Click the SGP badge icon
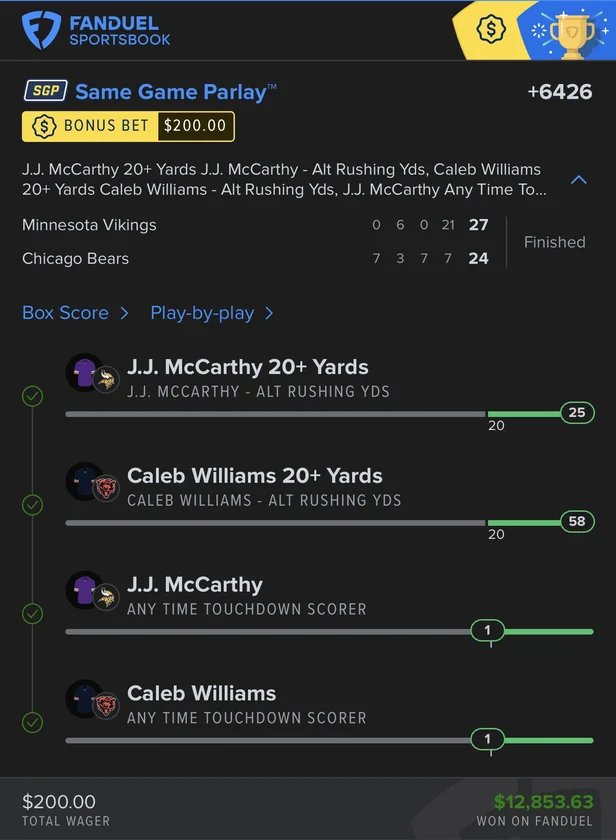This screenshot has height=840, width=616. coord(45,92)
